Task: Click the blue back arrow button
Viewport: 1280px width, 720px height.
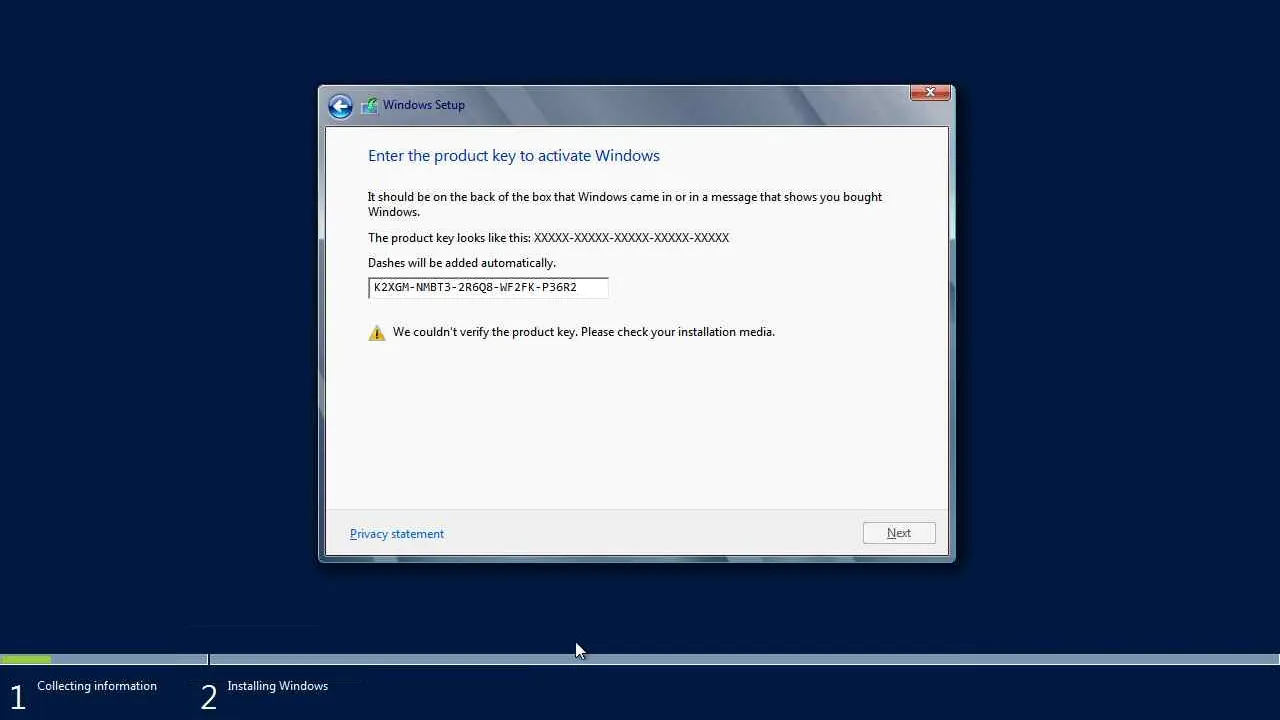Action: coord(340,106)
